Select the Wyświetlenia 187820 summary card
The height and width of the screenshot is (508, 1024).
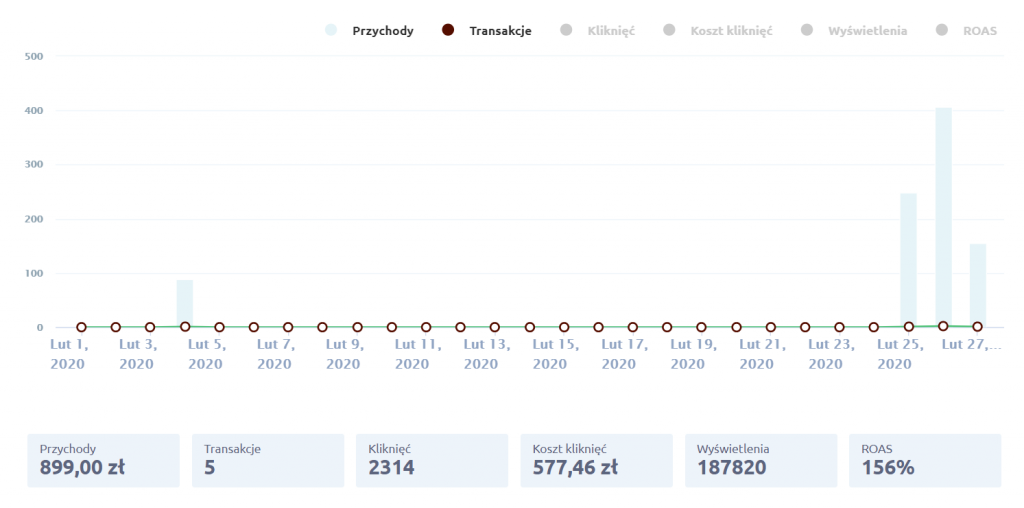(760, 460)
